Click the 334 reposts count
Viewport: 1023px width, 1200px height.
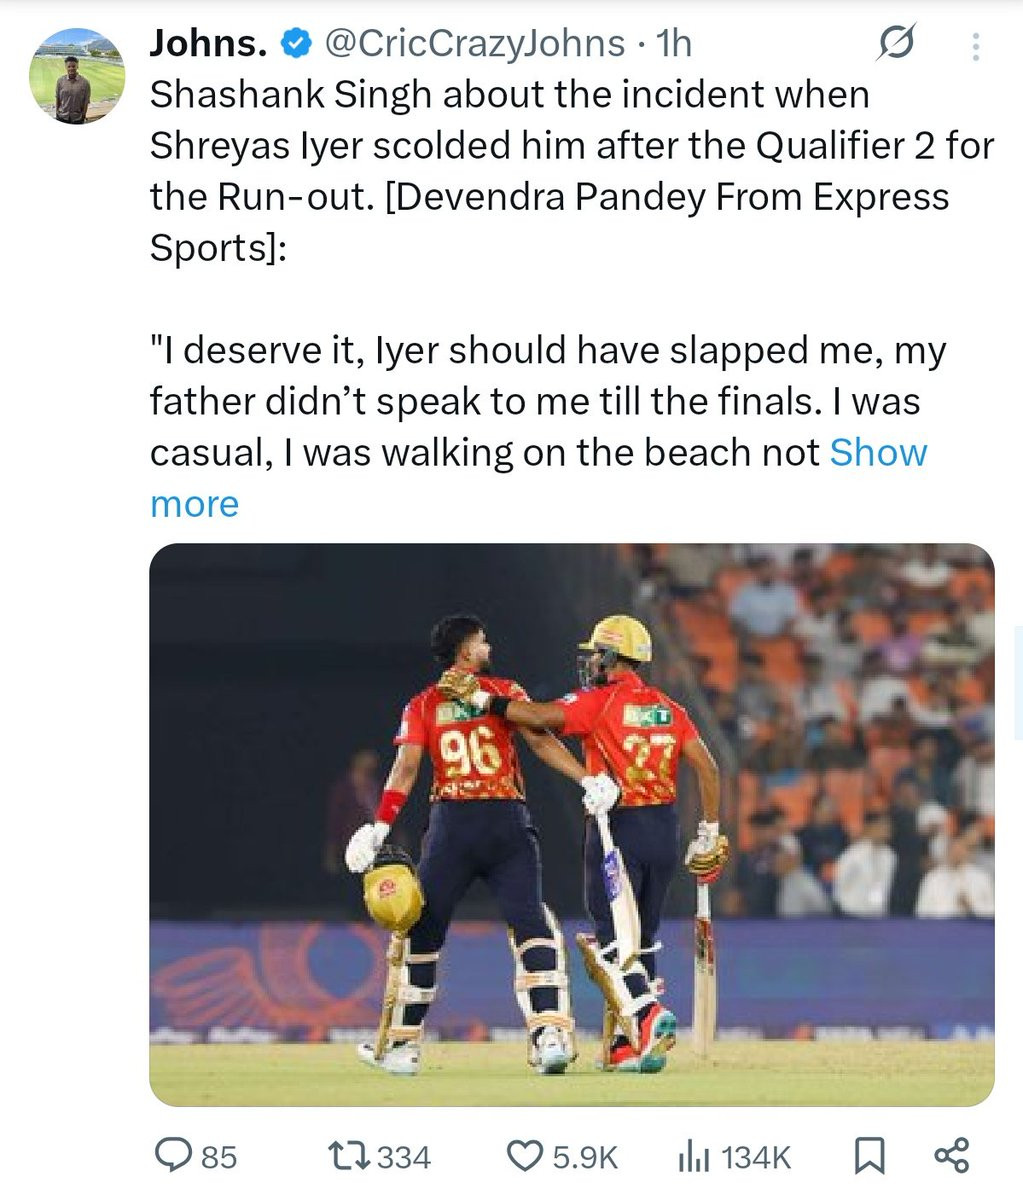point(405,1158)
